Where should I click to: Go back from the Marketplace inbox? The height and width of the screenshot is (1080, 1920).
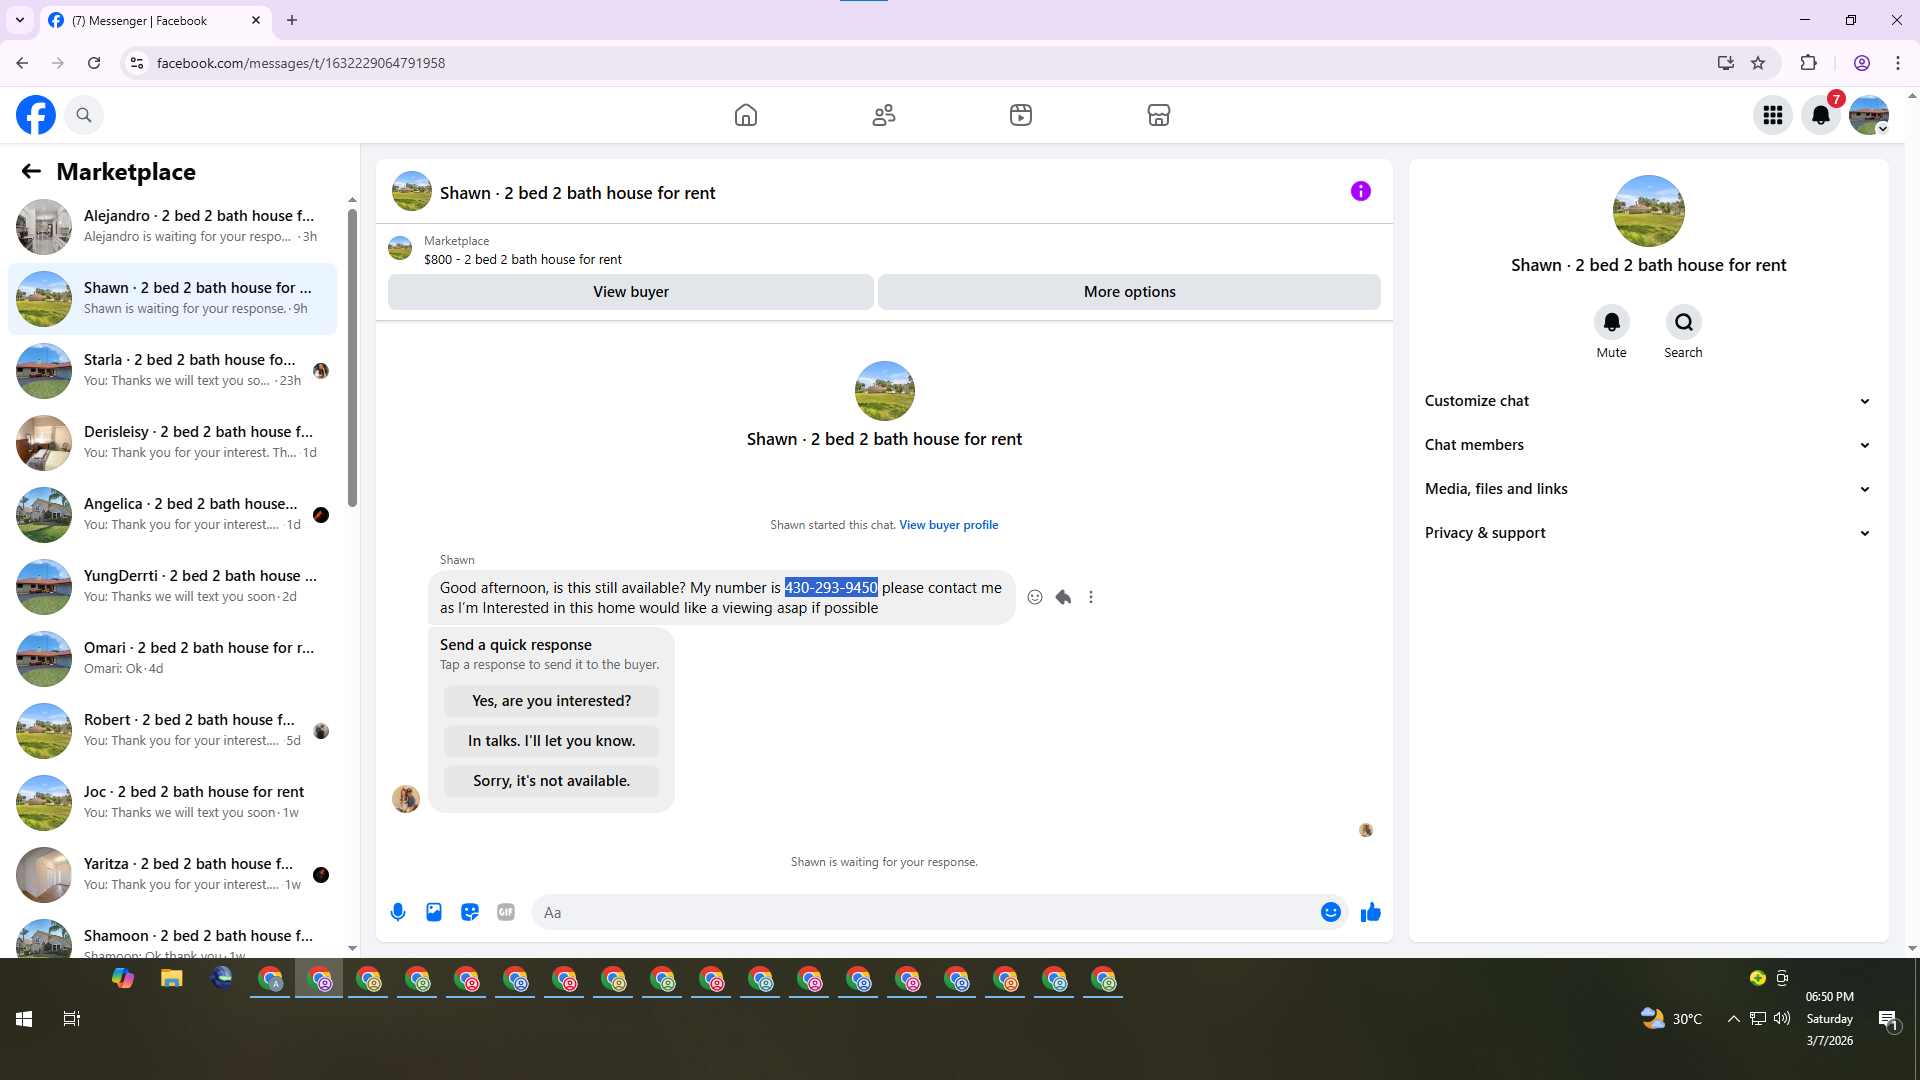(31, 171)
